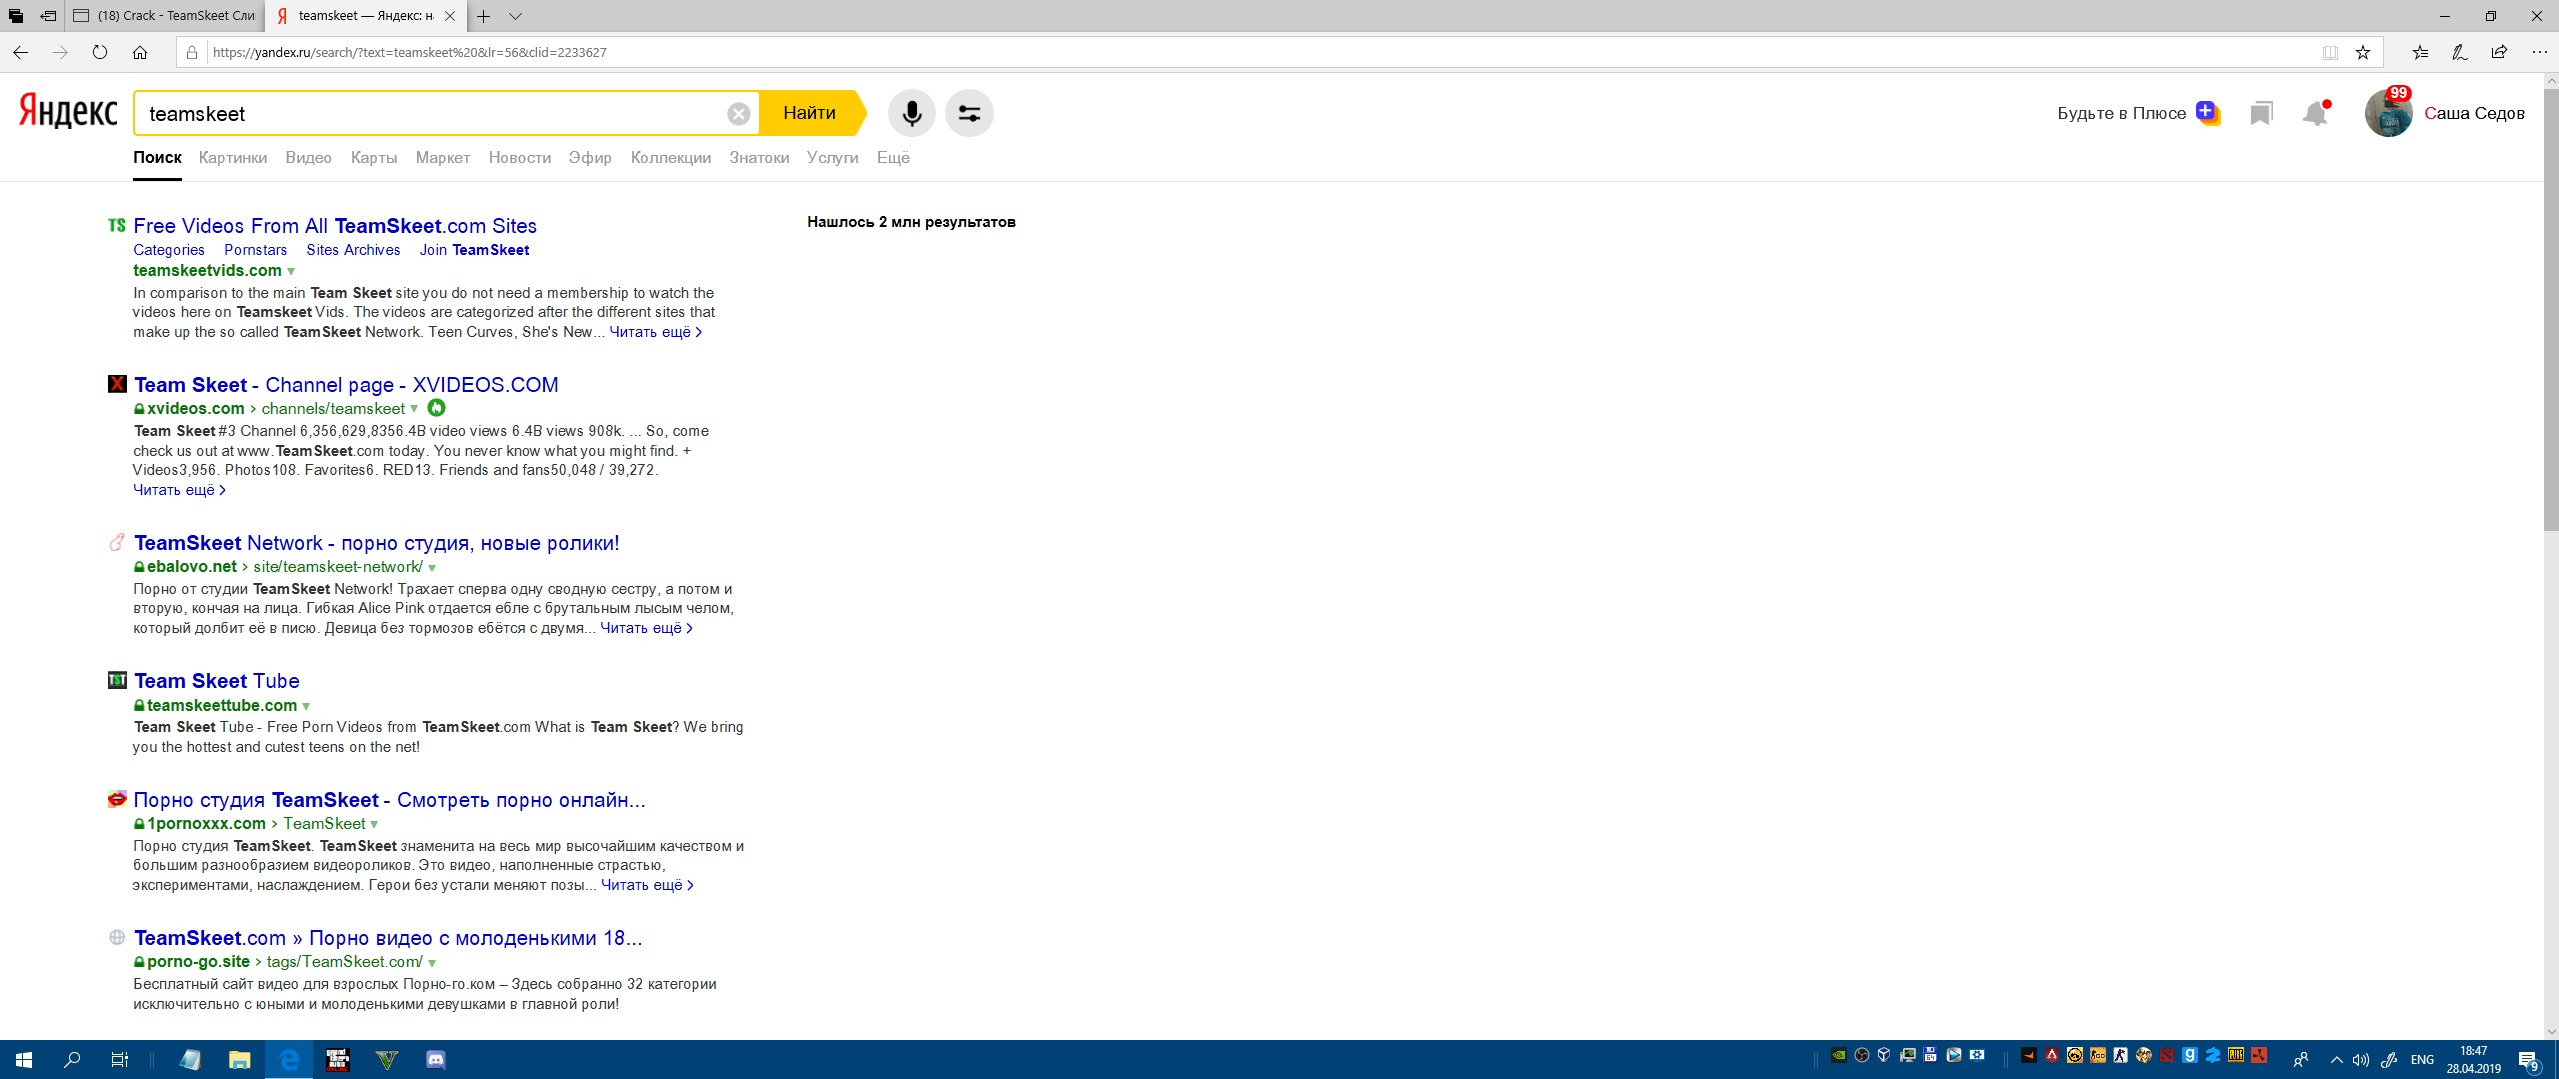Screen dimensions: 2559x1079
Task: Go to the browser home page
Action: pyautogui.click(x=140, y=52)
